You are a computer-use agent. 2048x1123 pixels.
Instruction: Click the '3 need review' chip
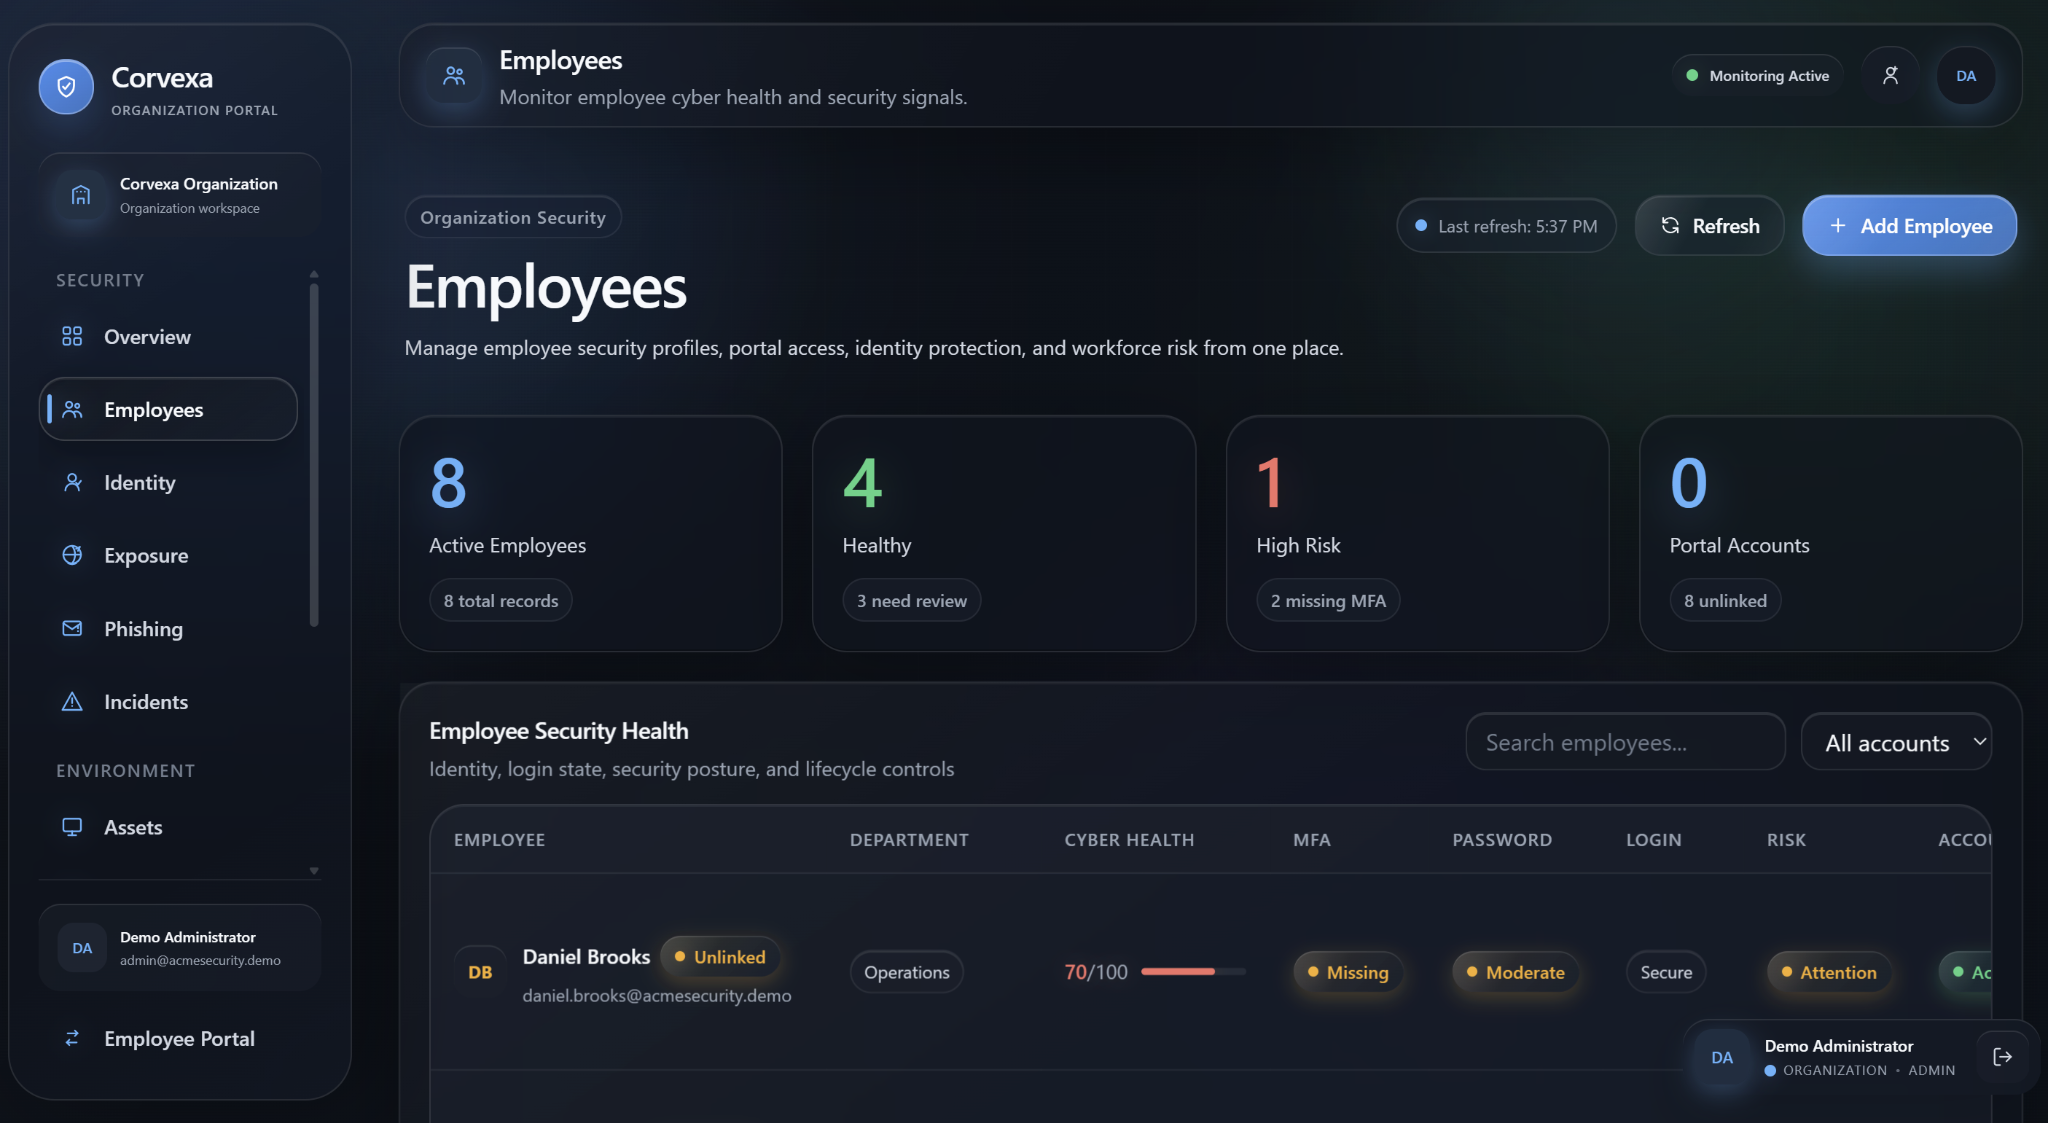tap(912, 601)
